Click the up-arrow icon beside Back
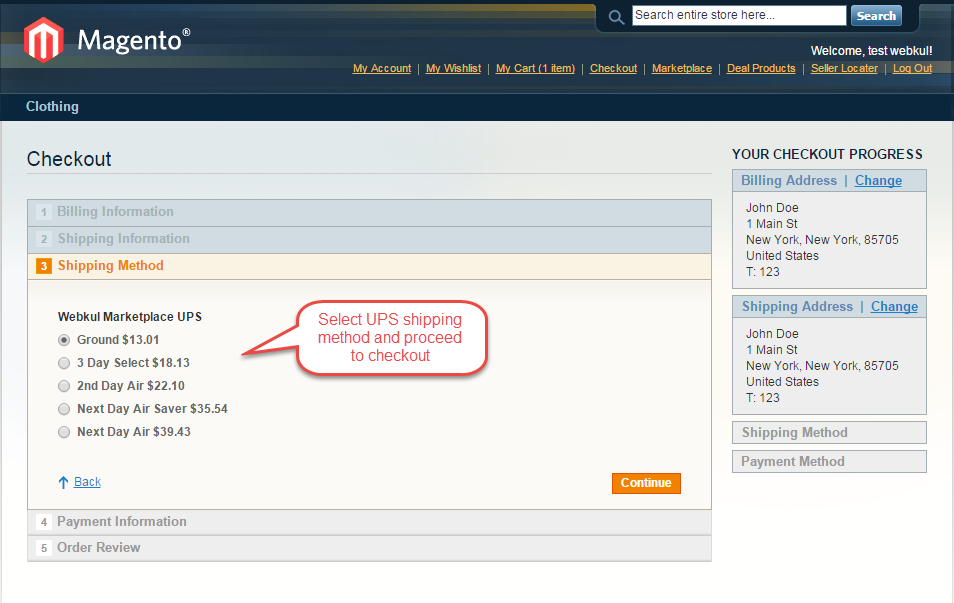This screenshot has width=954, height=603. click(63, 483)
